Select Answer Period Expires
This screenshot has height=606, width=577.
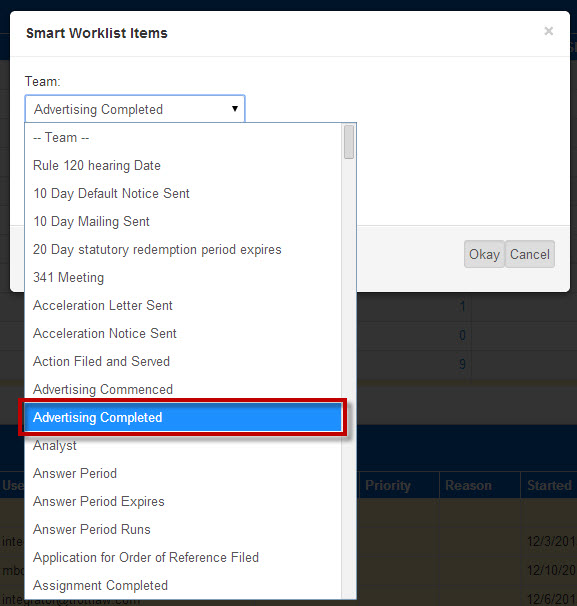[x=183, y=501]
